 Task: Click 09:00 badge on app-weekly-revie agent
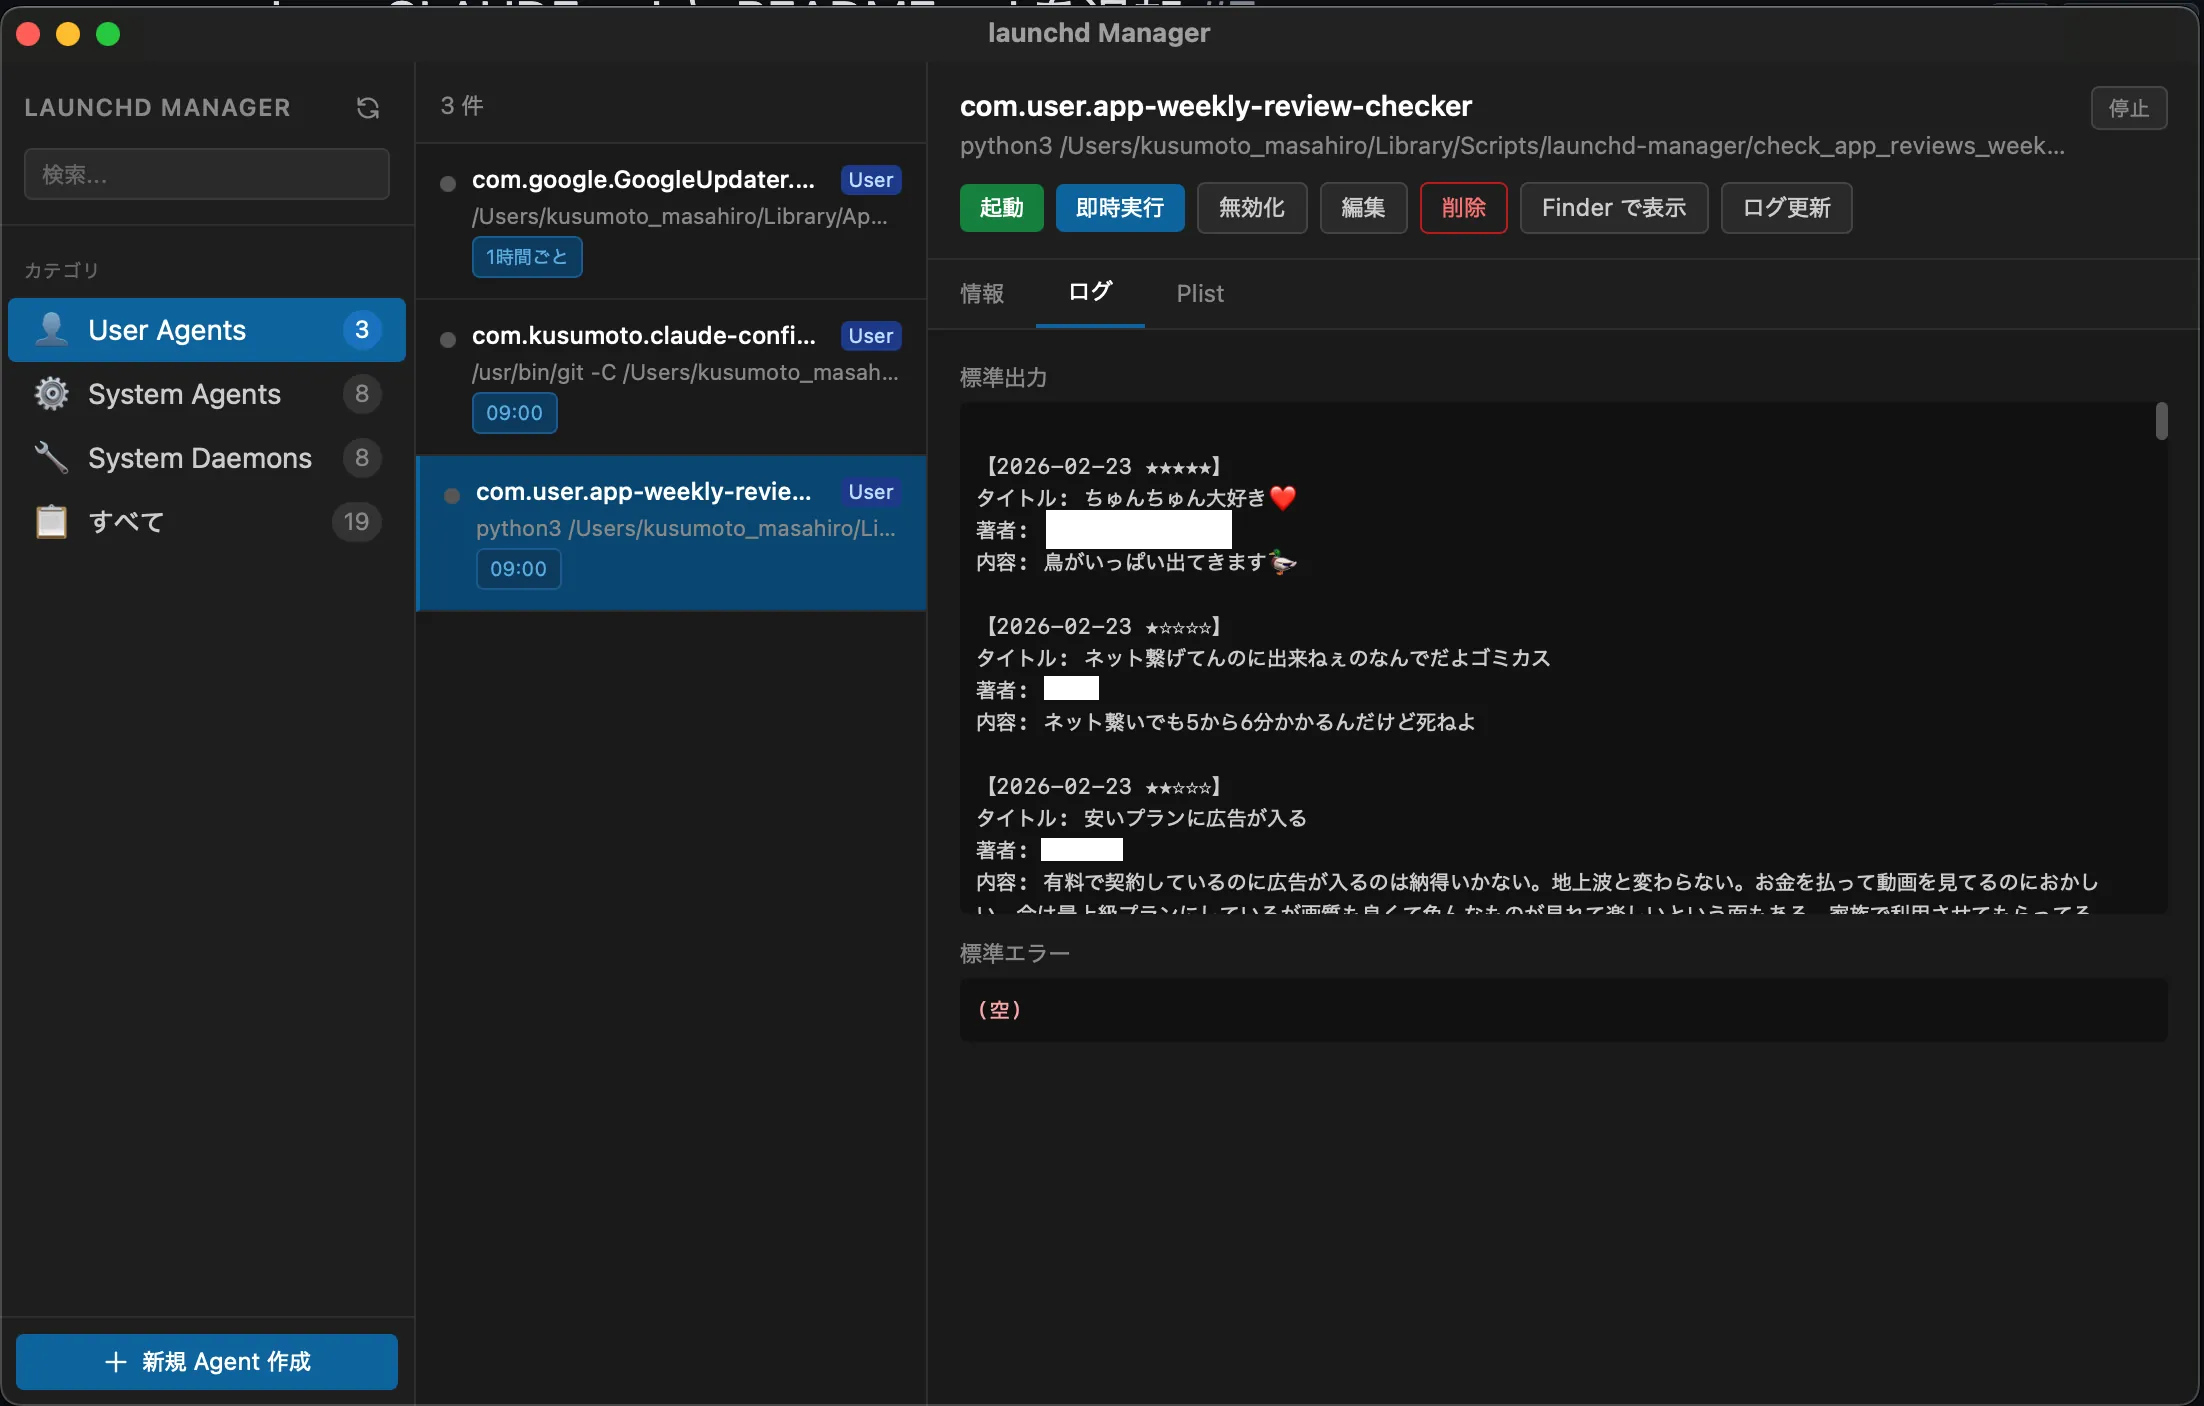point(518,569)
